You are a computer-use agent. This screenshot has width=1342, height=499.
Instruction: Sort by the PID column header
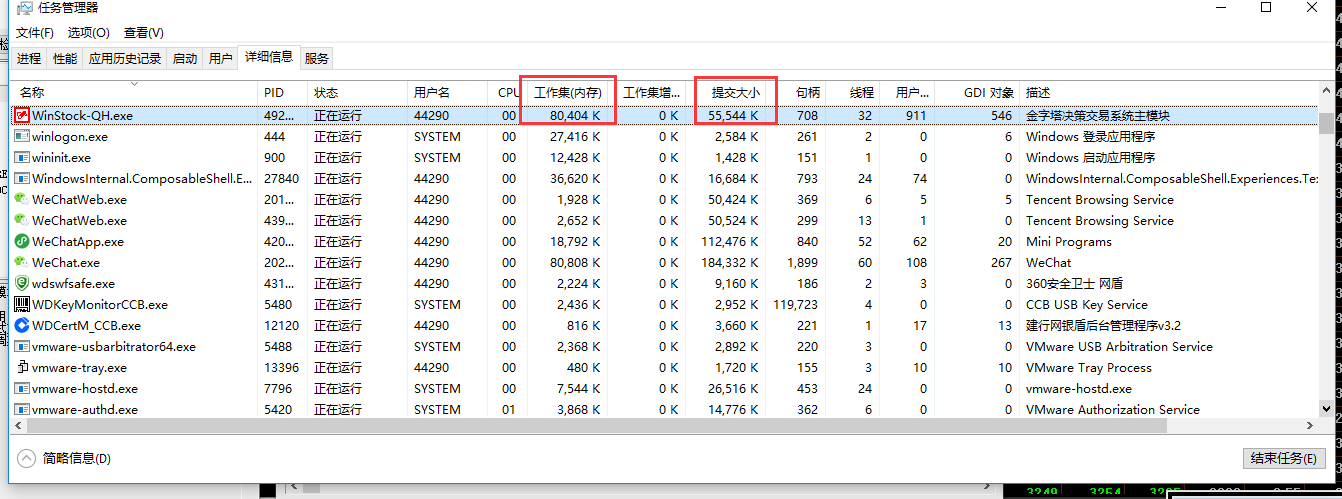(x=283, y=92)
